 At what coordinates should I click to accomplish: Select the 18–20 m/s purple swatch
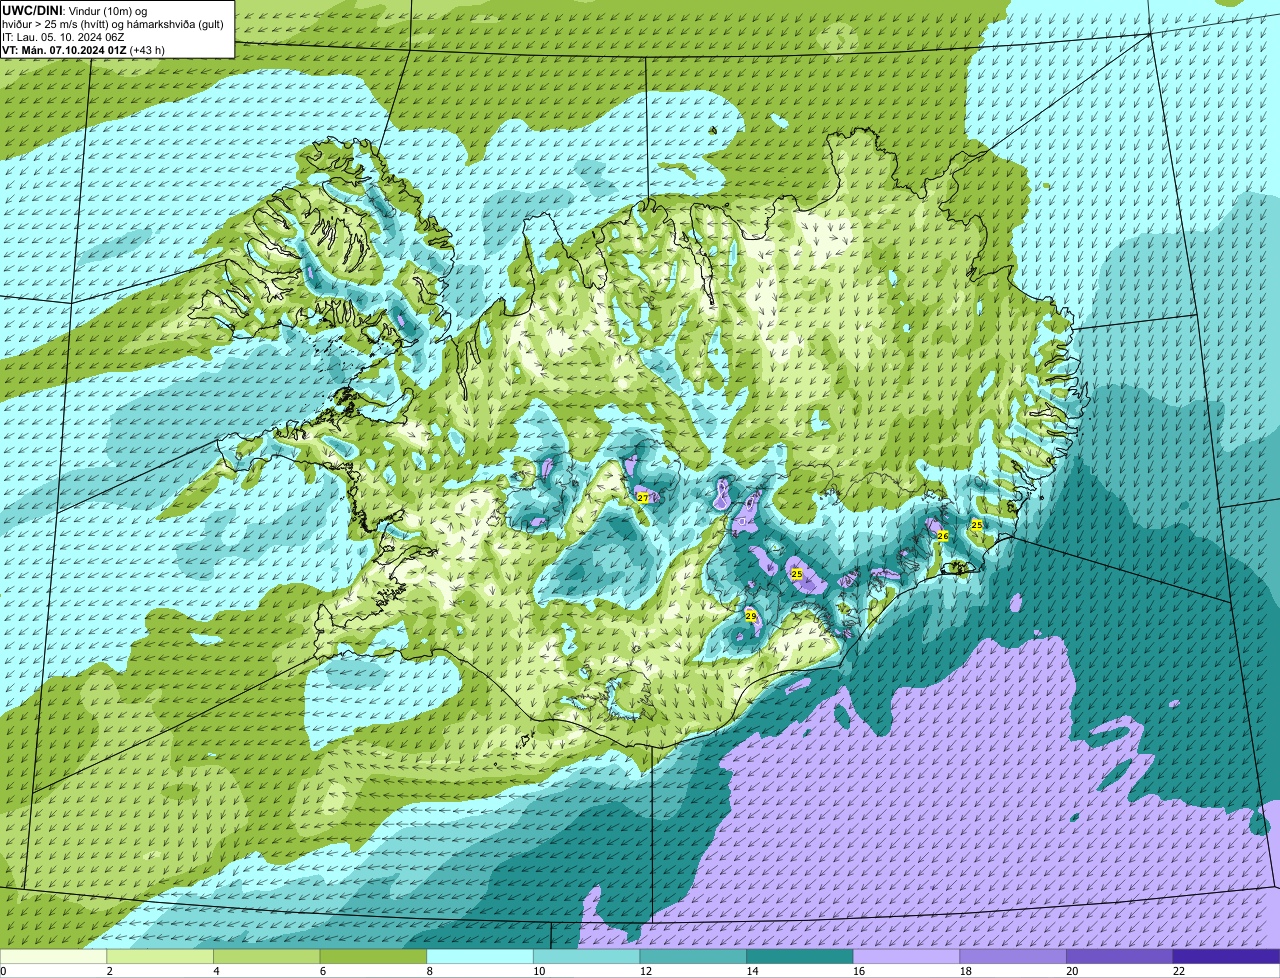1013,956
